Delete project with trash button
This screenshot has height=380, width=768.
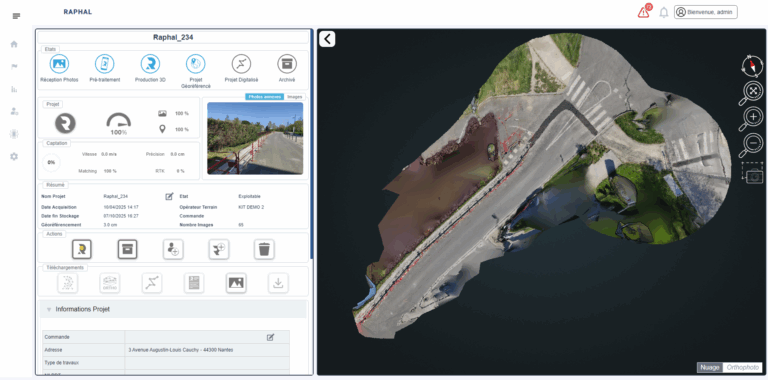(x=264, y=249)
